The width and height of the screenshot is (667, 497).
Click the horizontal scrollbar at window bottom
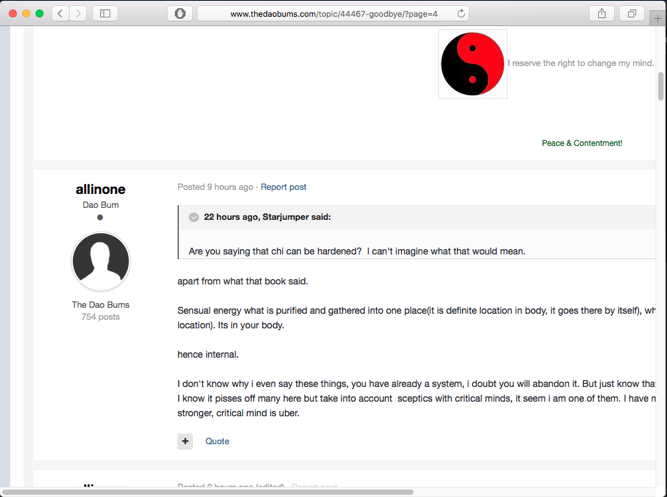[x=208, y=492]
